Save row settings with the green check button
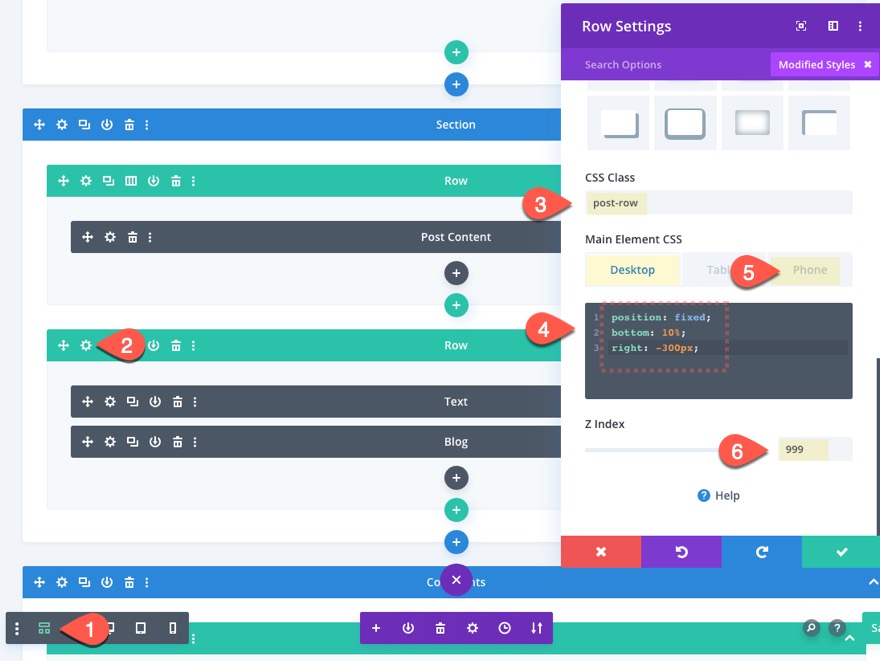Viewport: 880px width, 661px height. pyautogui.click(x=841, y=552)
